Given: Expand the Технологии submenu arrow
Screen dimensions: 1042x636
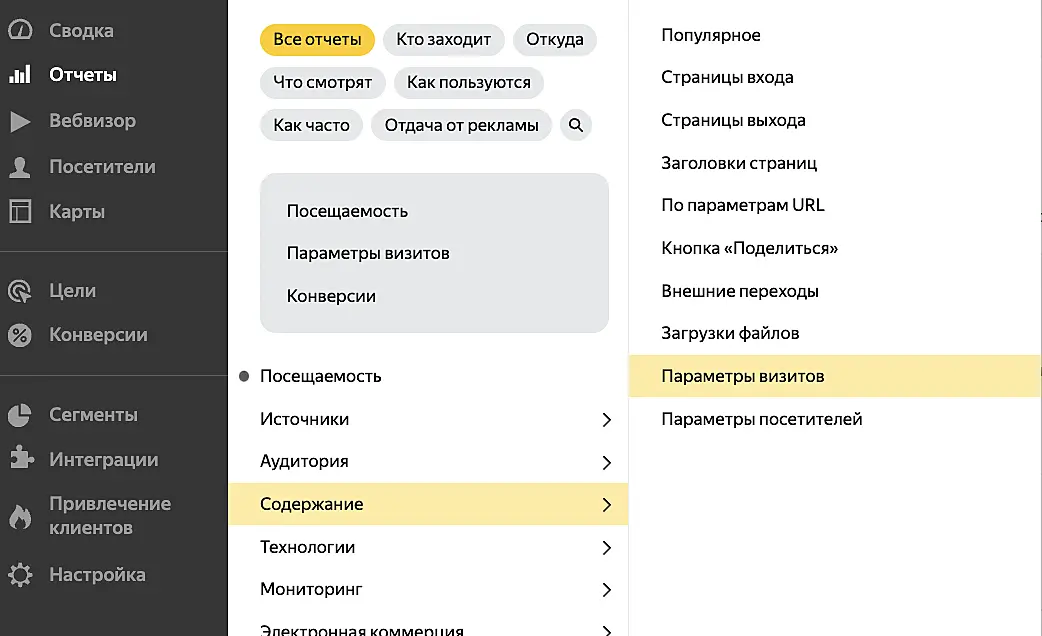Looking at the screenshot, I should [606, 548].
